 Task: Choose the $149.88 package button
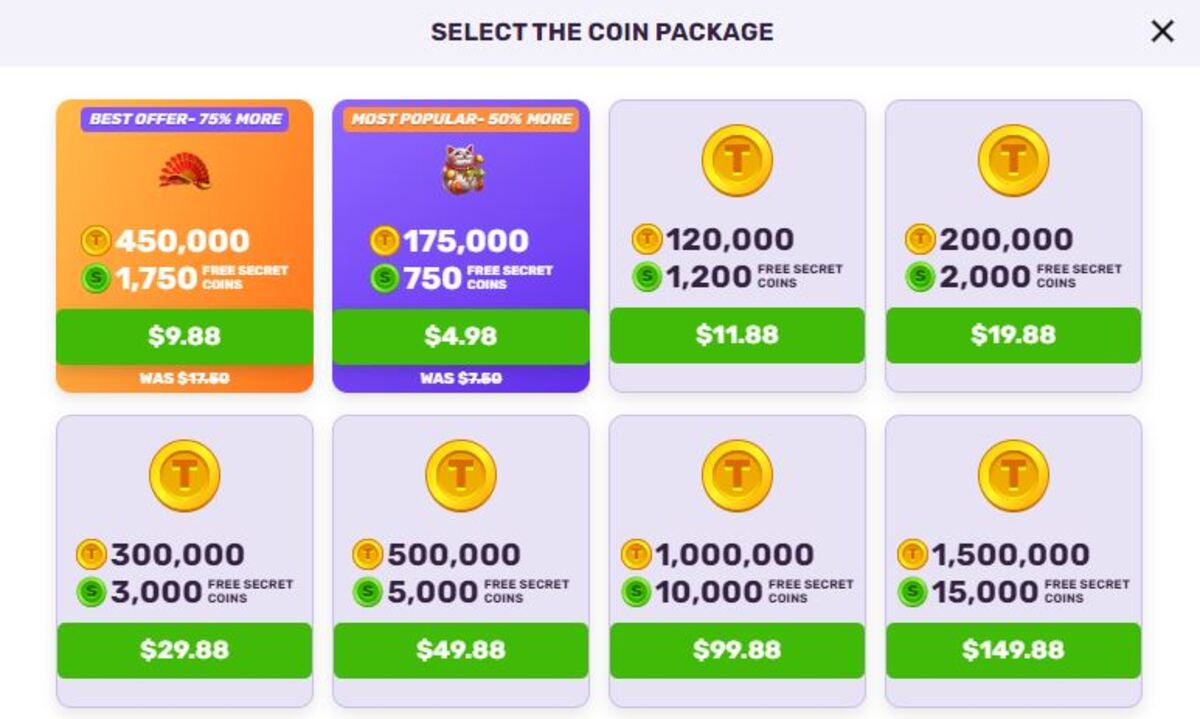(1013, 650)
